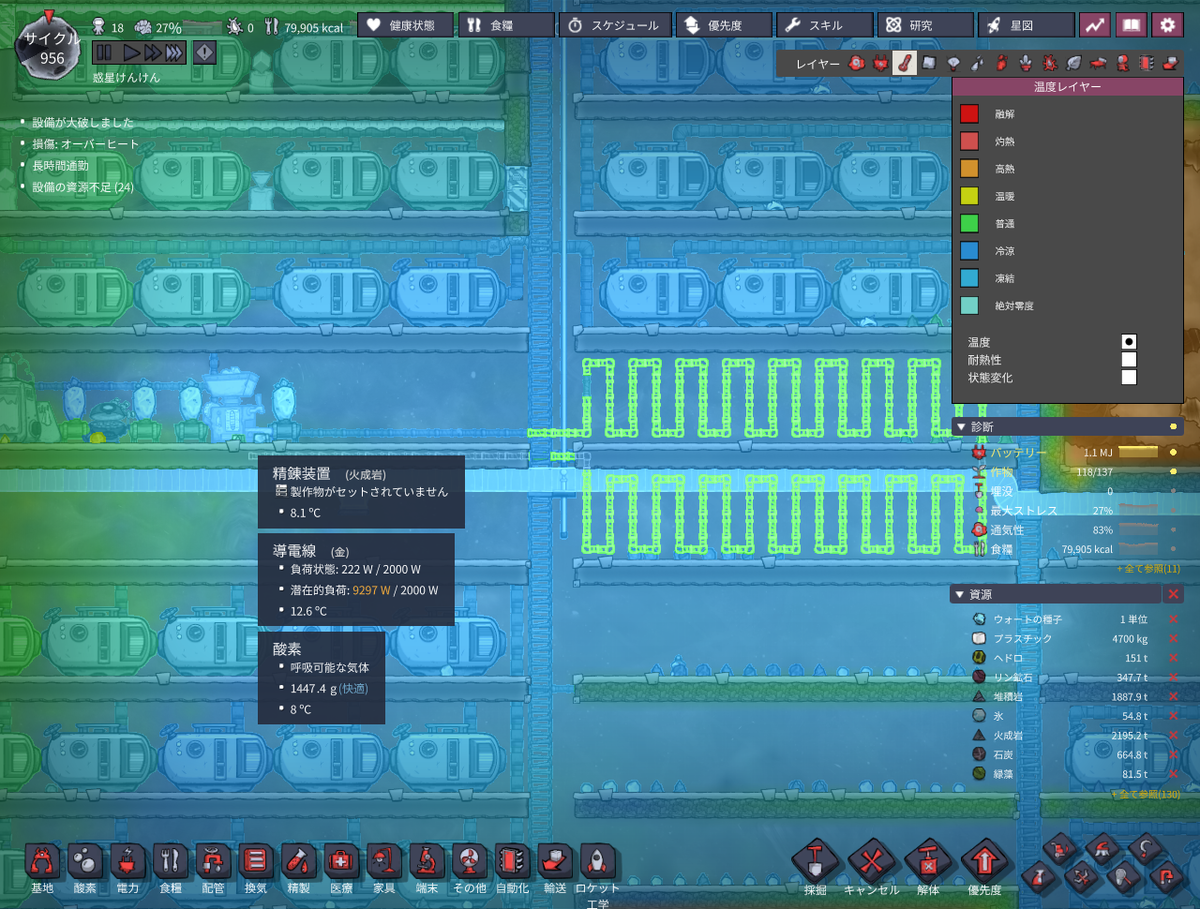This screenshot has width=1200, height=909.
Task: Open the 電力 build category
Action: 128,861
